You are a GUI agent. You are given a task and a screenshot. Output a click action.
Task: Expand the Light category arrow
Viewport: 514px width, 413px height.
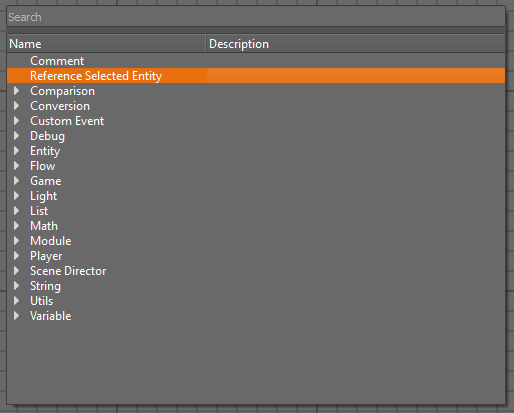tap(16, 196)
